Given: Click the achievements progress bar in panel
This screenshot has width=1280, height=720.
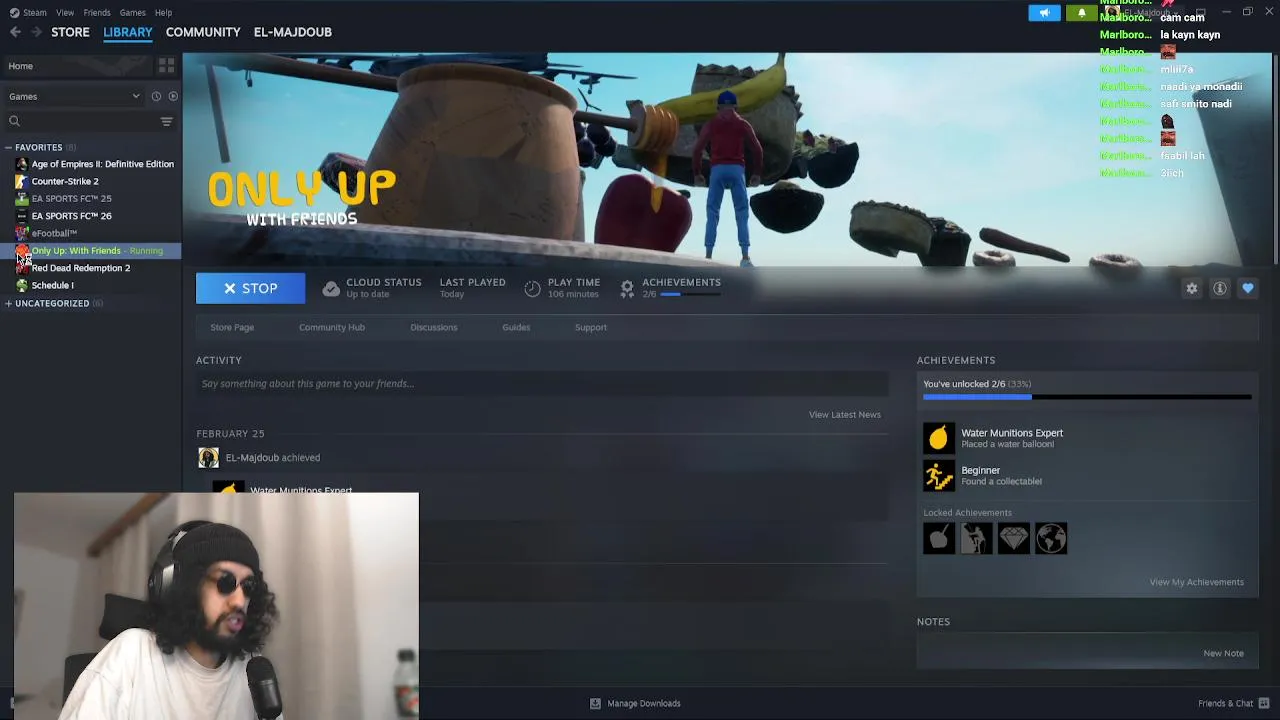Looking at the screenshot, I should tap(1087, 398).
